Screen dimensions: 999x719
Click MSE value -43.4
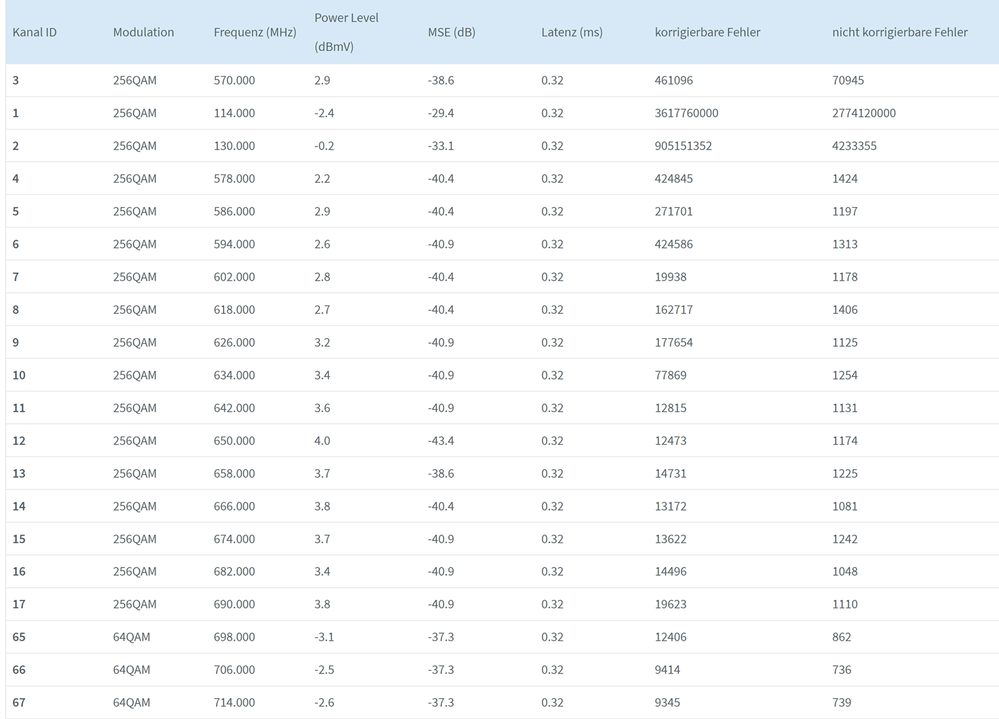[440, 441]
